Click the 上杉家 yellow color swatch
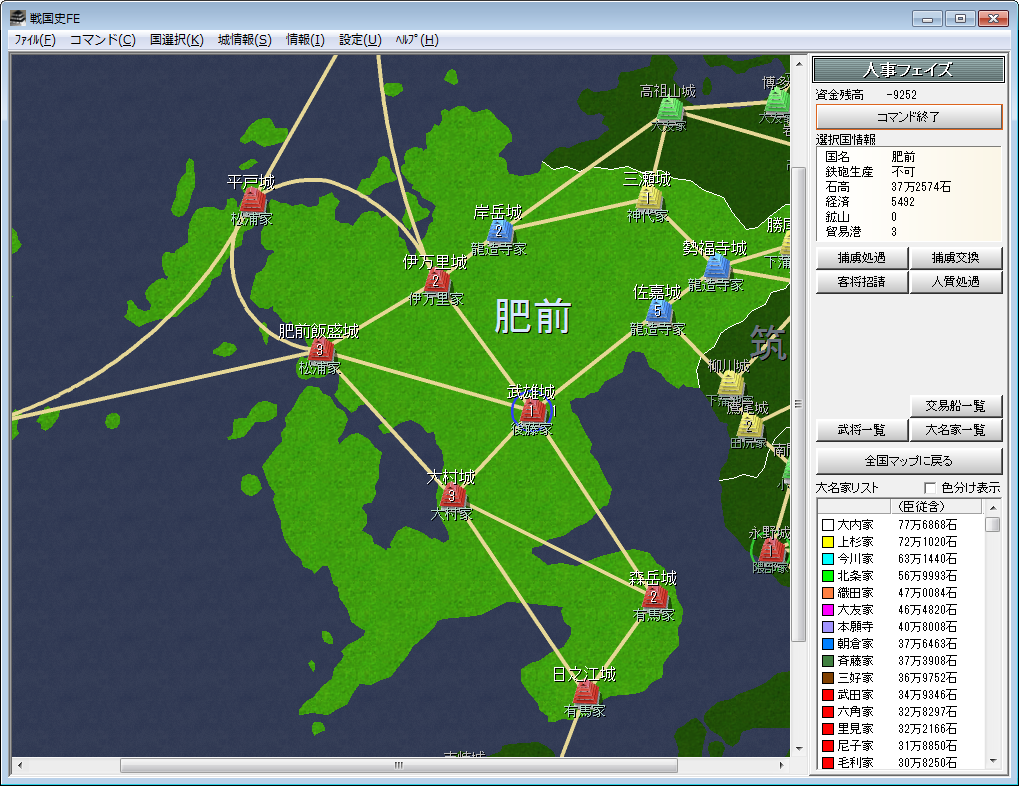Viewport: 1019px width, 786px height. pyautogui.click(x=827, y=542)
